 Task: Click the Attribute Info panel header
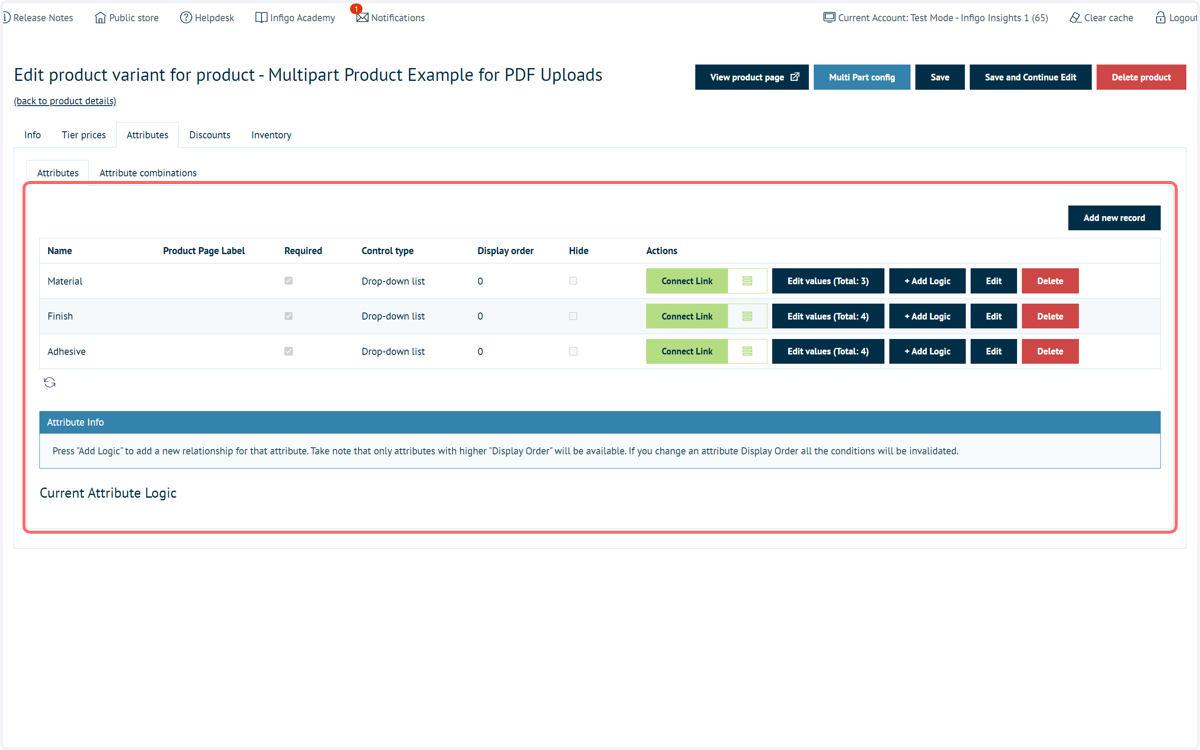click(600, 422)
